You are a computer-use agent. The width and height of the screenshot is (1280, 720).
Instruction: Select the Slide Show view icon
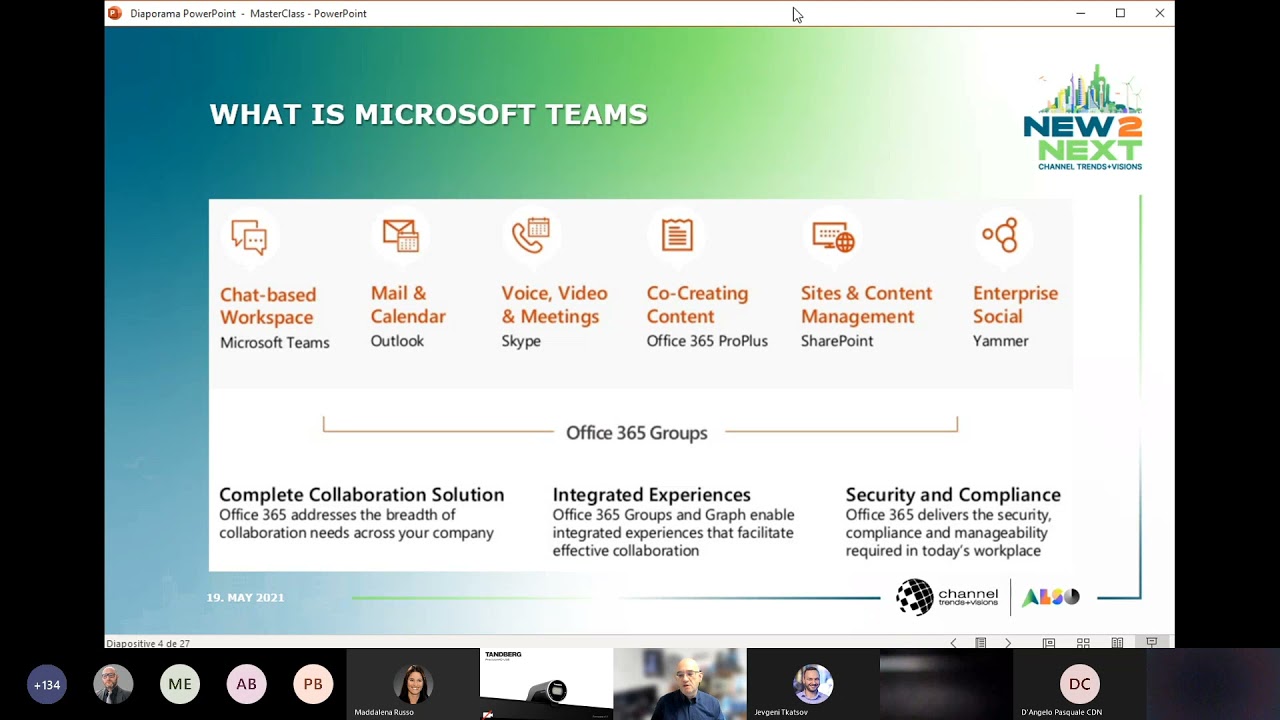coord(1151,643)
